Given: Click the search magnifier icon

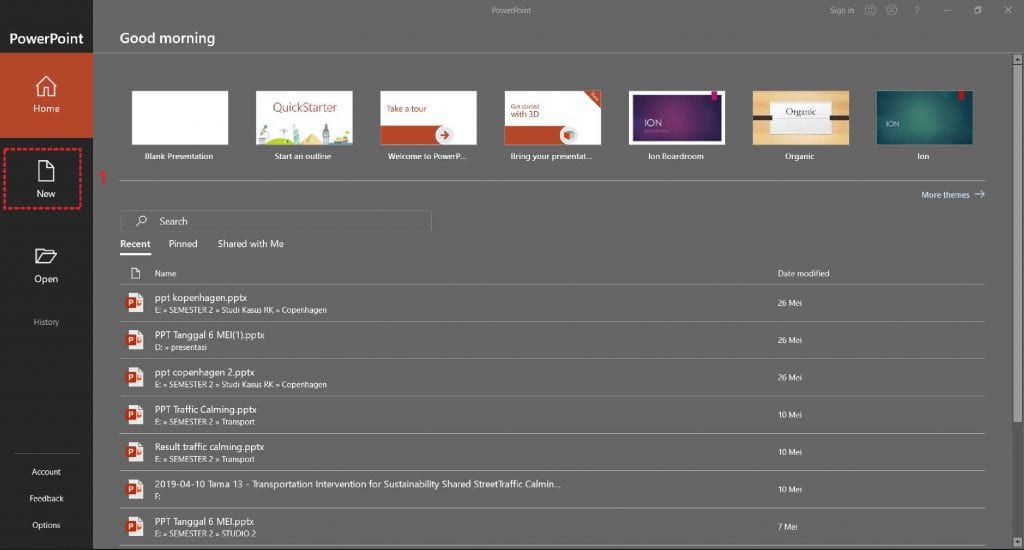Looking at the screenshot, I should tap(141, 221).
